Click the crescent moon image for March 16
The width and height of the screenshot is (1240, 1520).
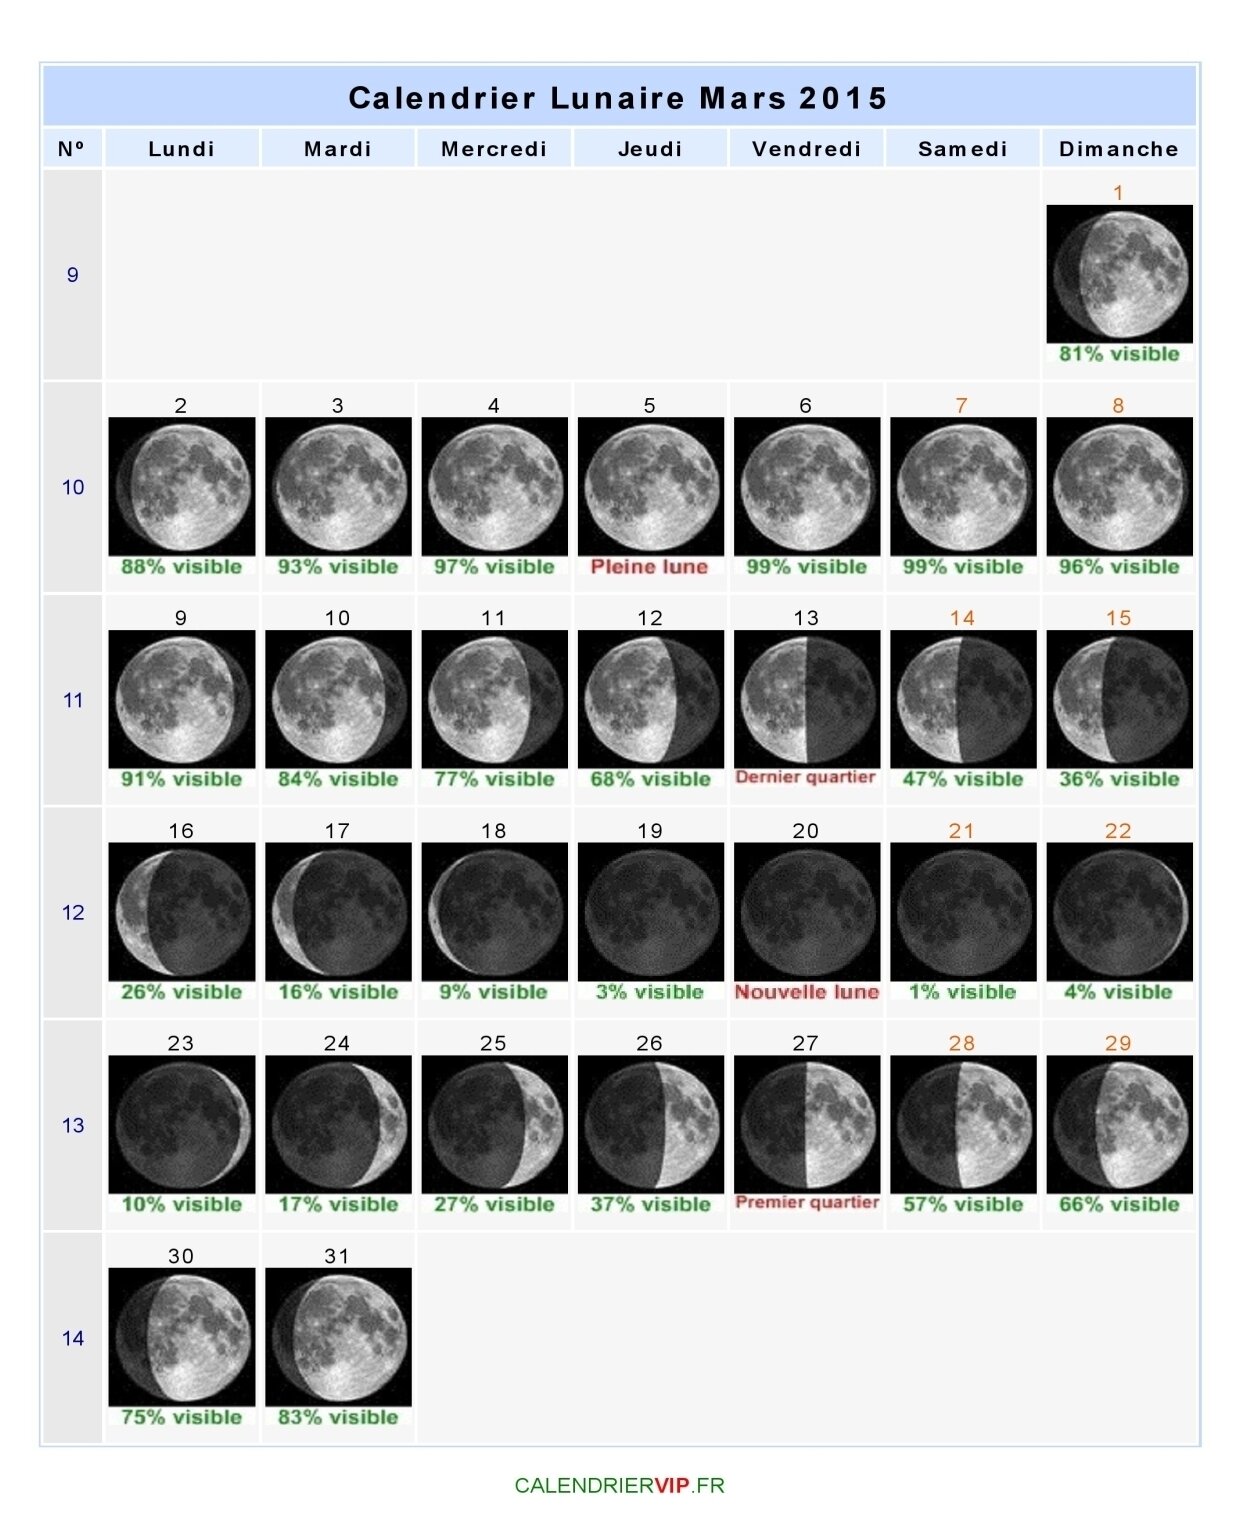tap(182, 912)
